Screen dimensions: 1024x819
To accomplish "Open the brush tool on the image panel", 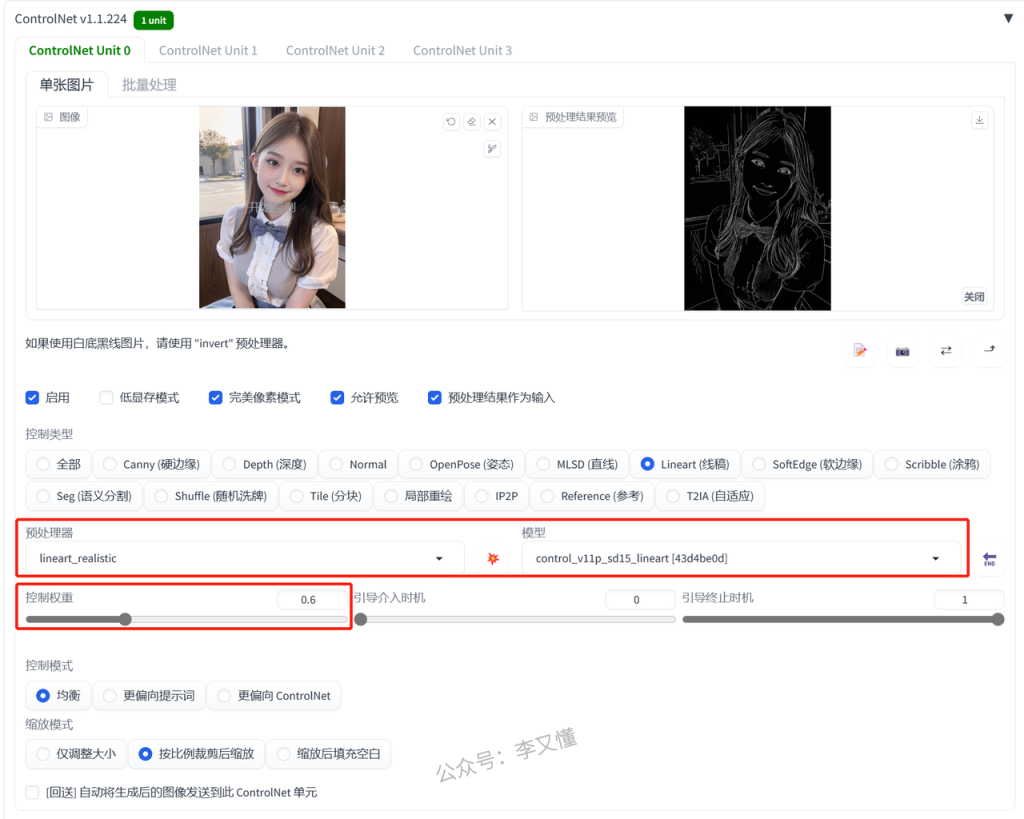I will 492,149.
